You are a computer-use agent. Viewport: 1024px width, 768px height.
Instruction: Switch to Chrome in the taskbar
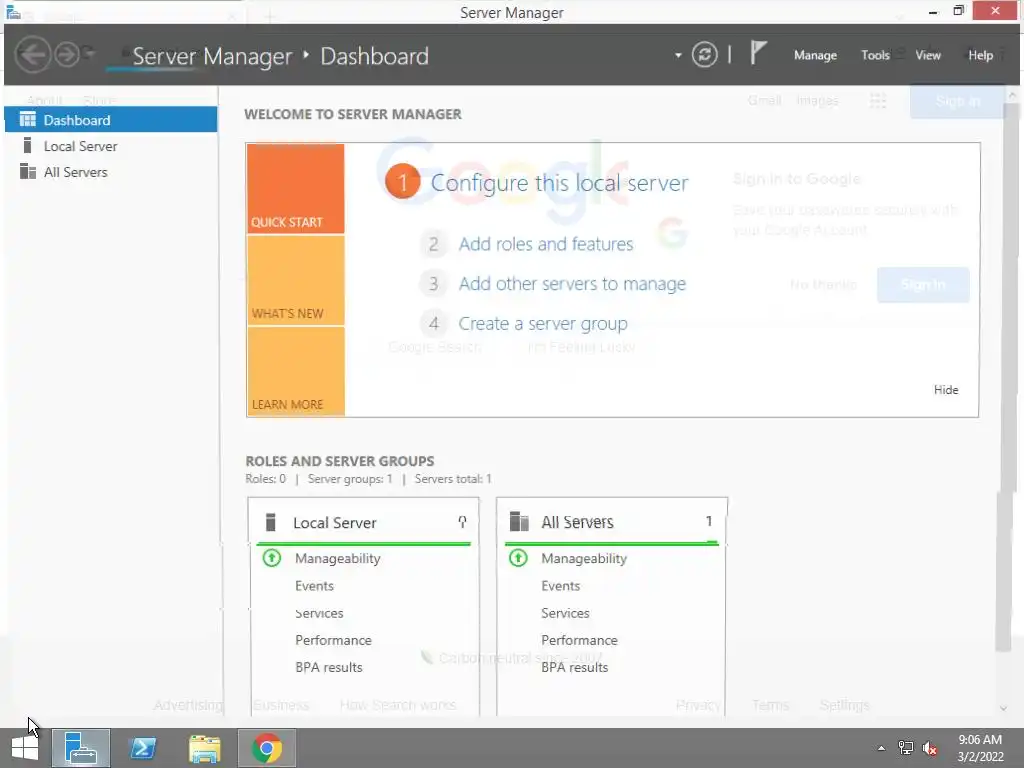[266, 748]
